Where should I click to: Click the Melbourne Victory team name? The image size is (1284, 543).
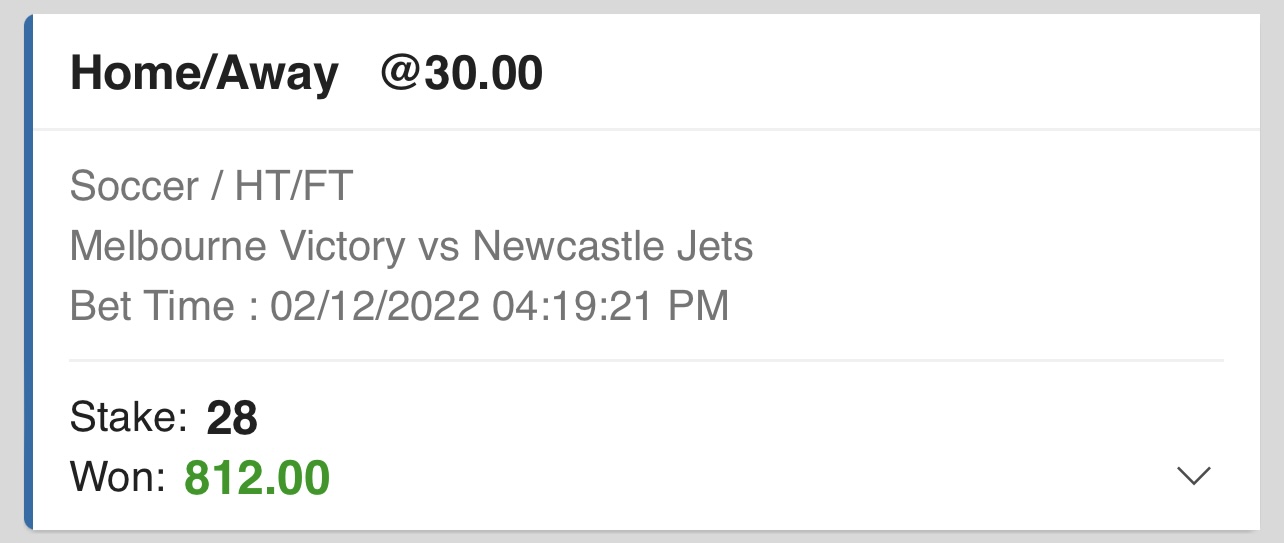click(x=237, y=246)
